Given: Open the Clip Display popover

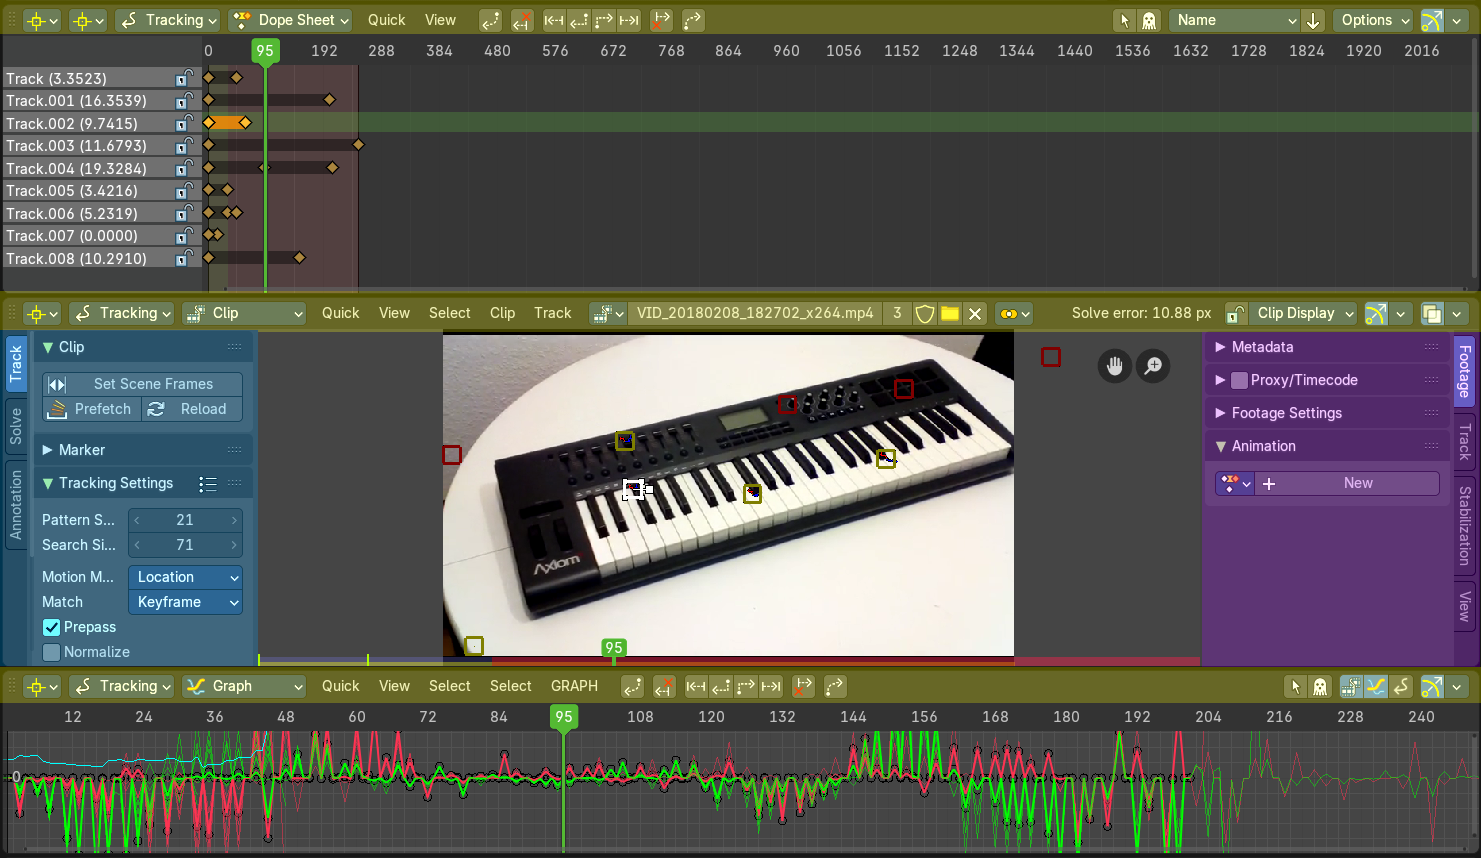Looking at the screenshot, I should click(x=1303, y=314).
